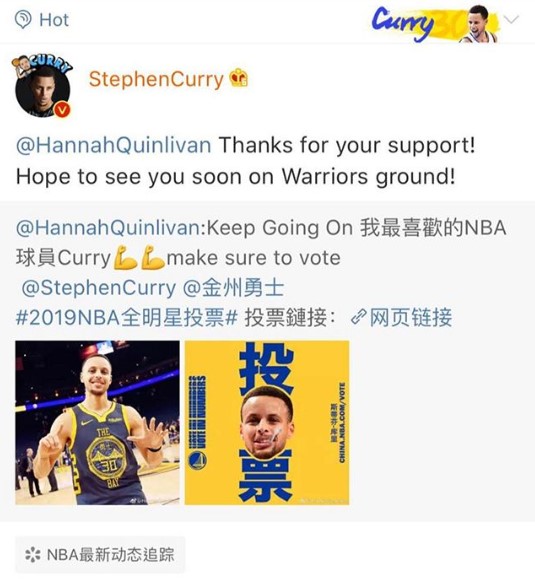The width and height of the screenshot is (535, 579).
Task: Open the Hot label tab
Action: click(54, 20)
